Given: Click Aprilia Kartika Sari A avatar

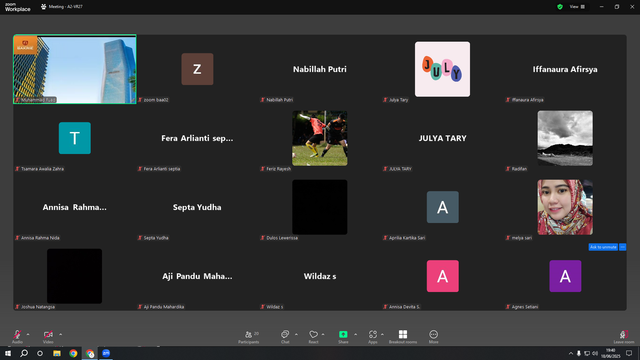Looking at the screenshot, I should click(x=442, y=207).
